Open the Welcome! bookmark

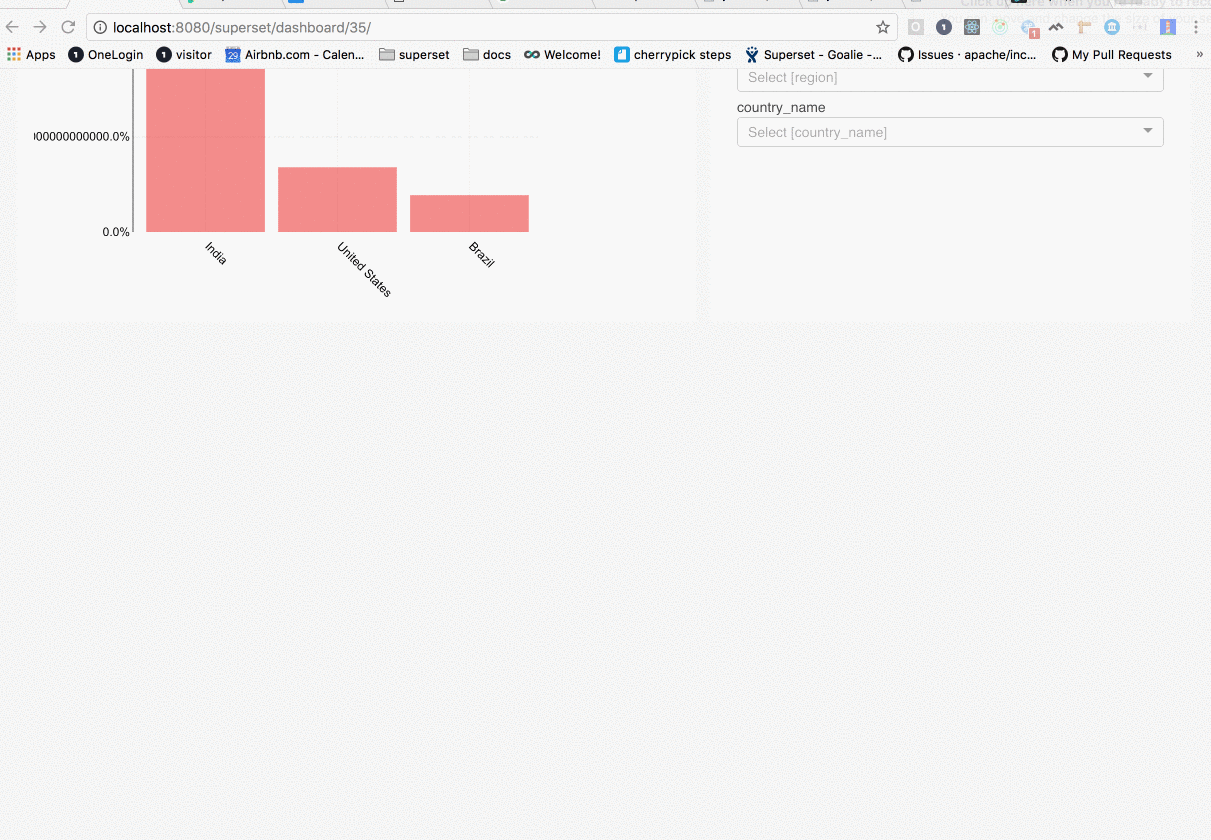pos(563,55)
